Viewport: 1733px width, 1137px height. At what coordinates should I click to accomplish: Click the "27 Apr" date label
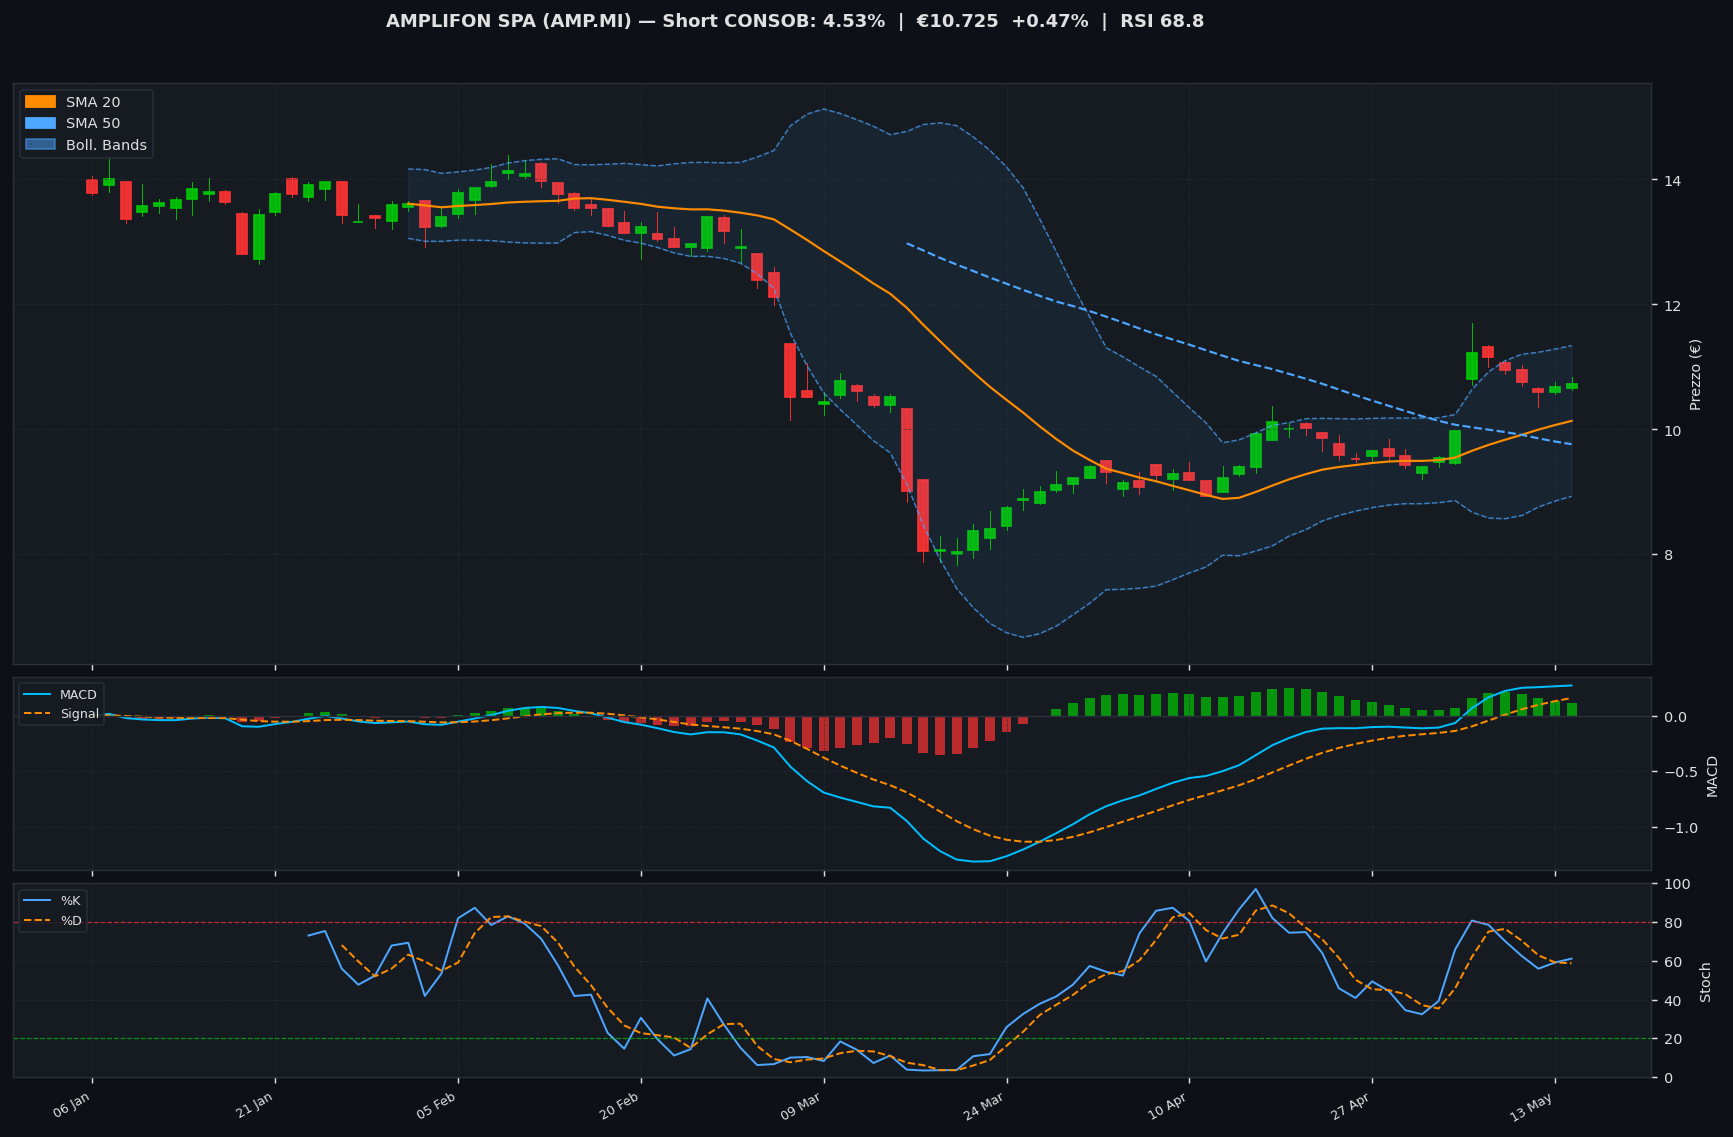pyautogui.click(x=1350, y=1107)
